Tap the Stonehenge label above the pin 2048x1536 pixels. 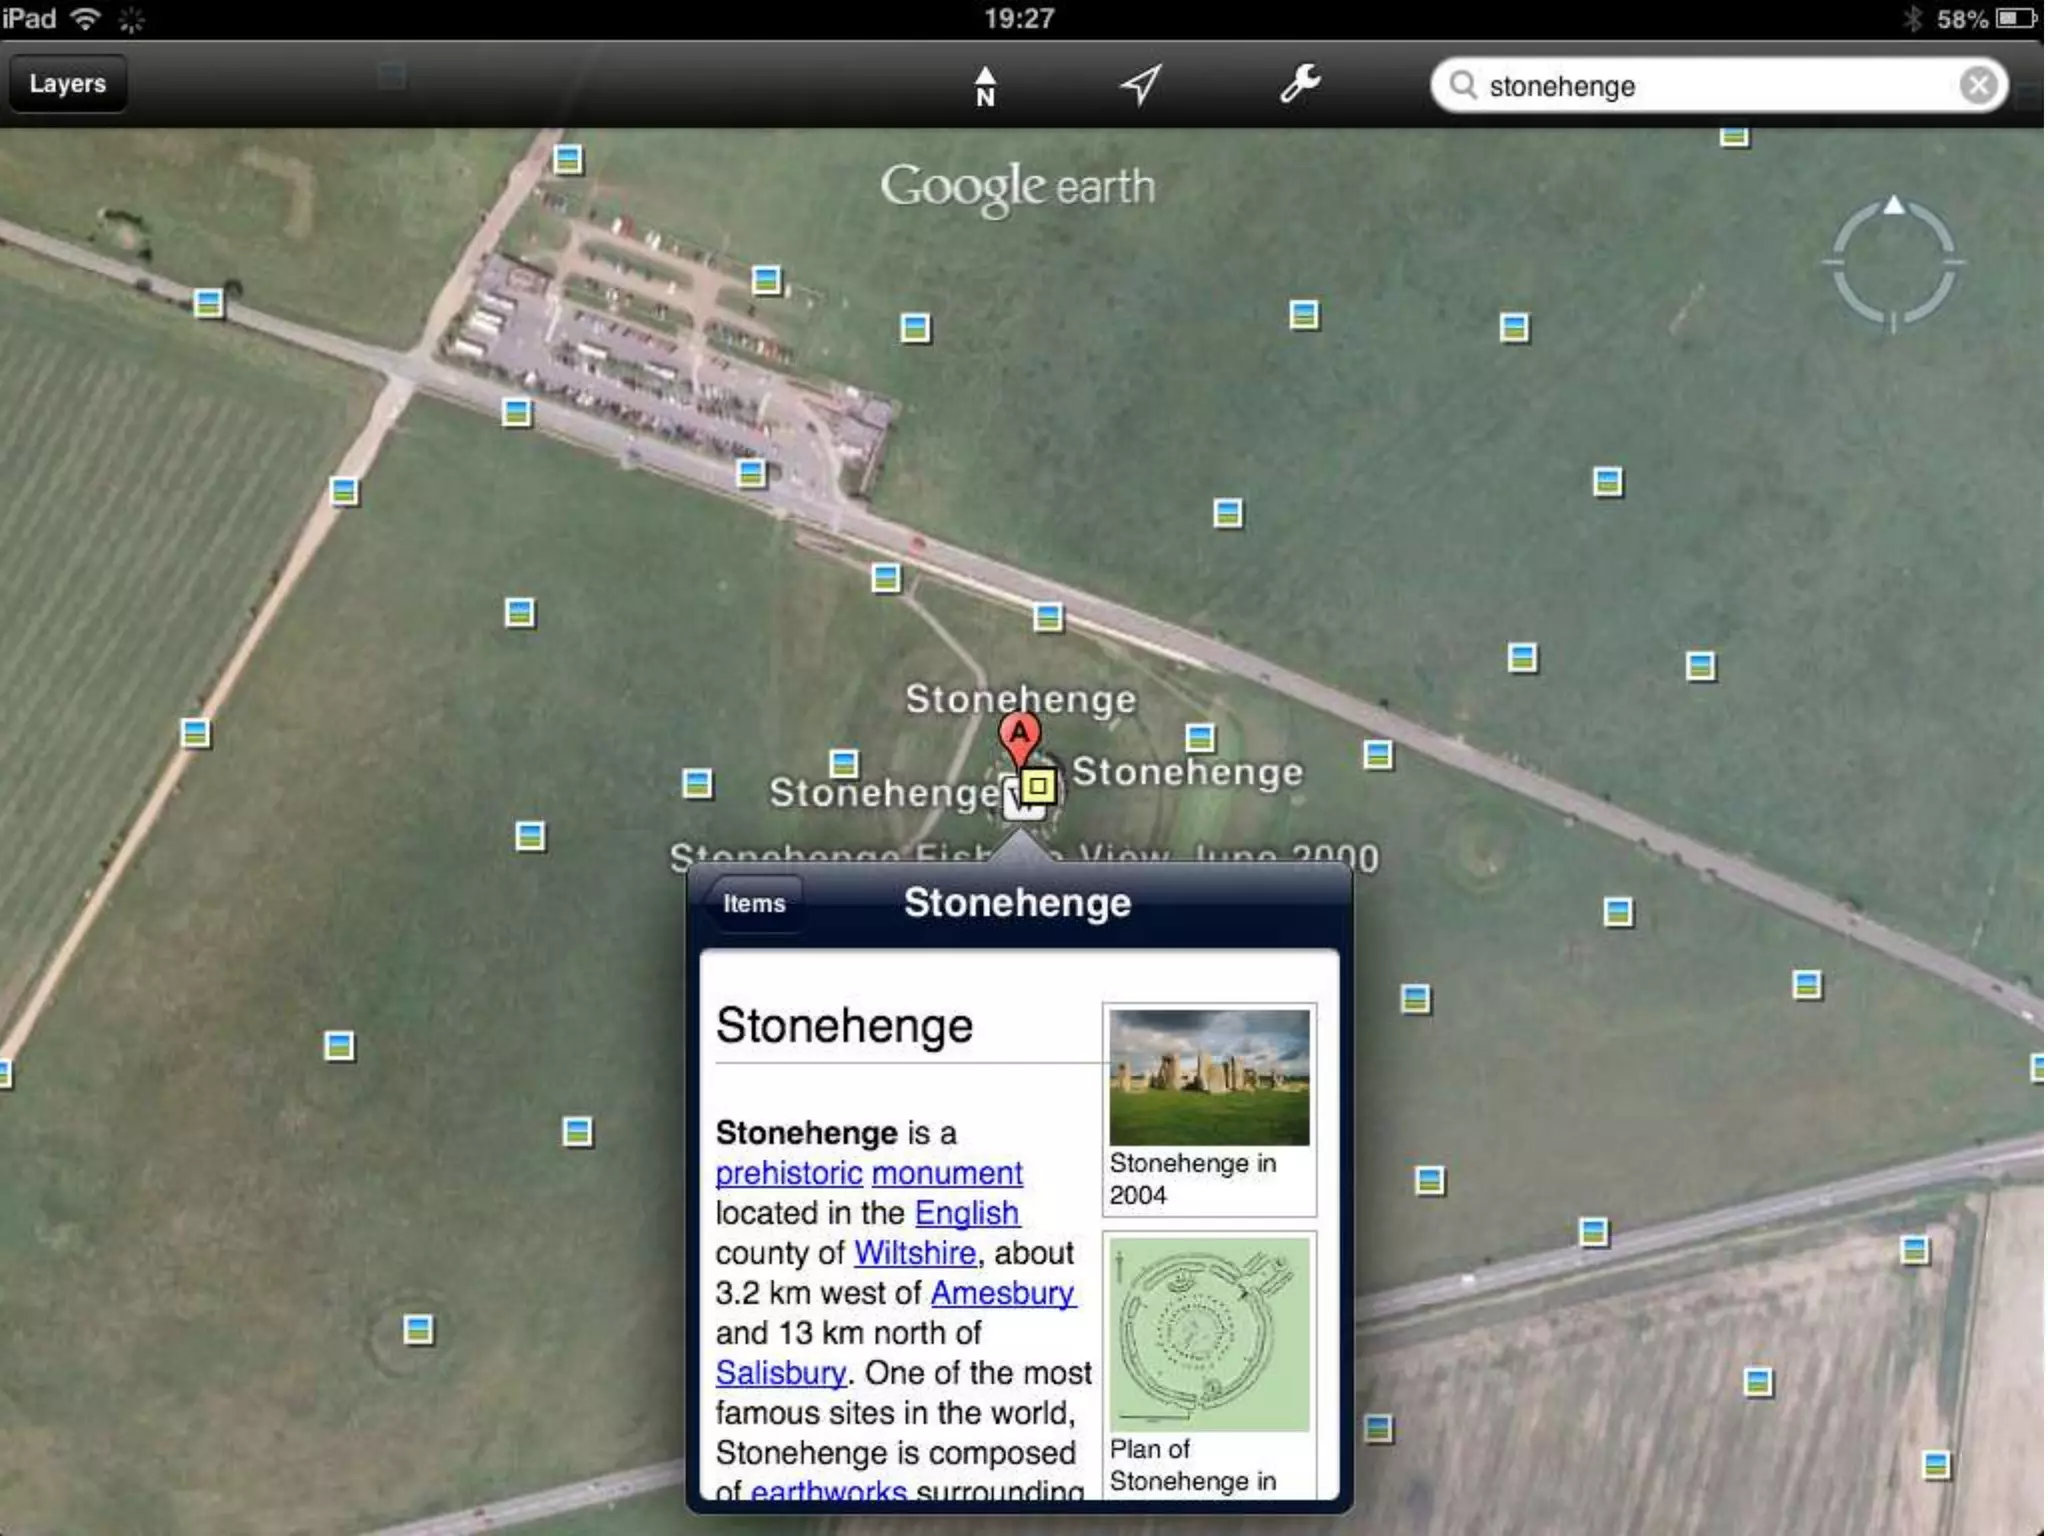point(1020,699)
